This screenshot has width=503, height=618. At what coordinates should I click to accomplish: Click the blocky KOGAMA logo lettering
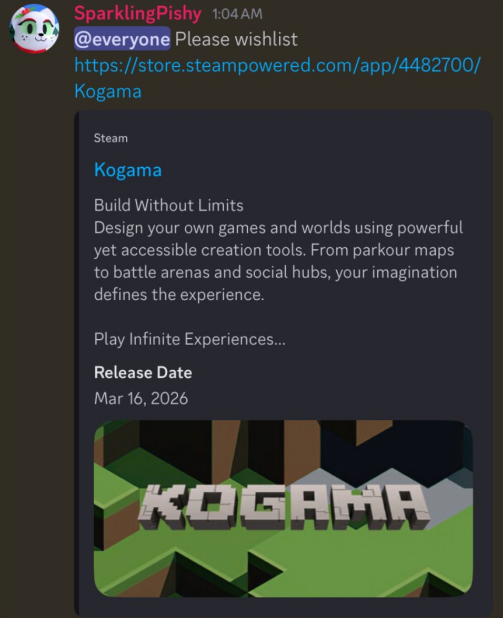(x=284, y=506)
